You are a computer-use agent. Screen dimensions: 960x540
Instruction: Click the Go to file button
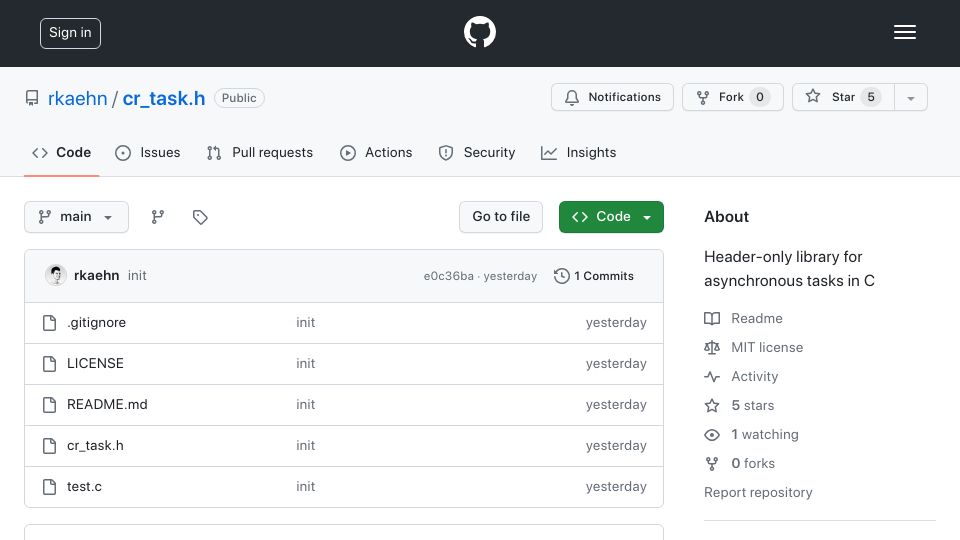(501, 217)
